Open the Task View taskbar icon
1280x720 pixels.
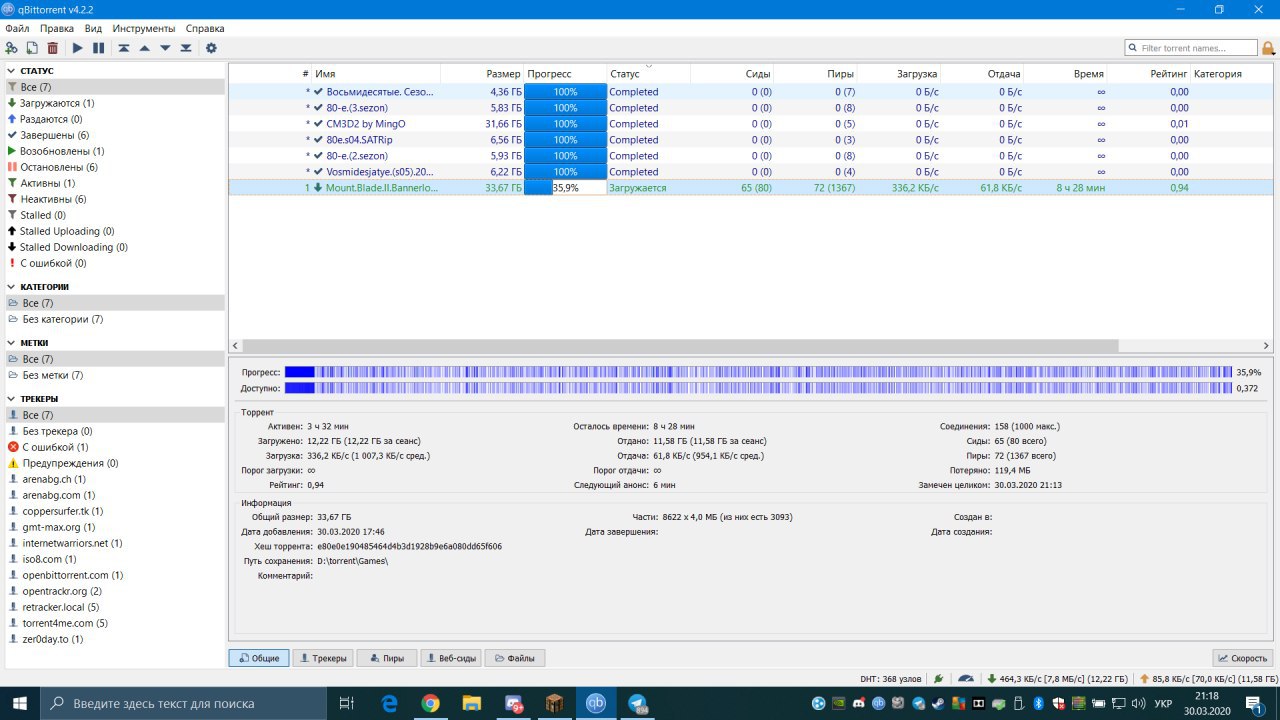coord(346,704)
